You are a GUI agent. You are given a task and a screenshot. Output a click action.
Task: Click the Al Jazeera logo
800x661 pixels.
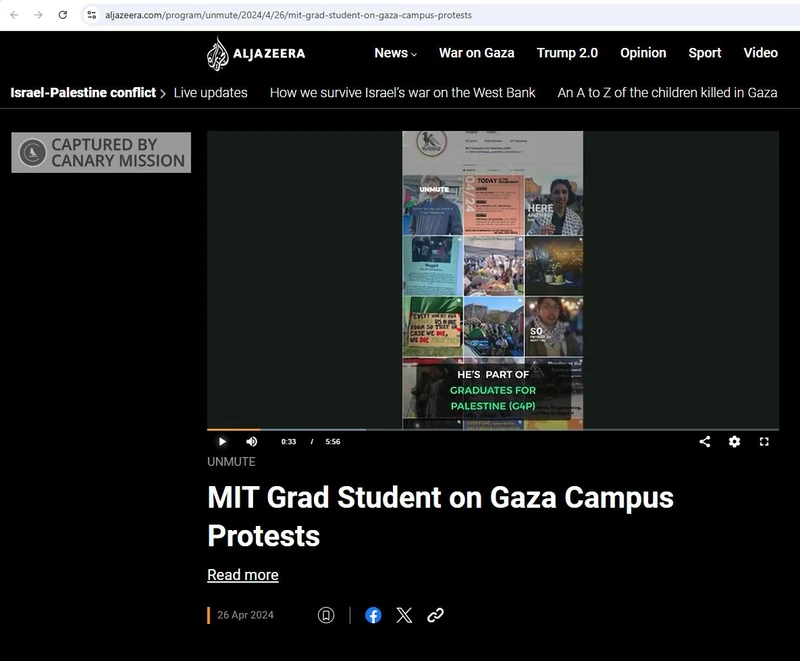(256, 52)
